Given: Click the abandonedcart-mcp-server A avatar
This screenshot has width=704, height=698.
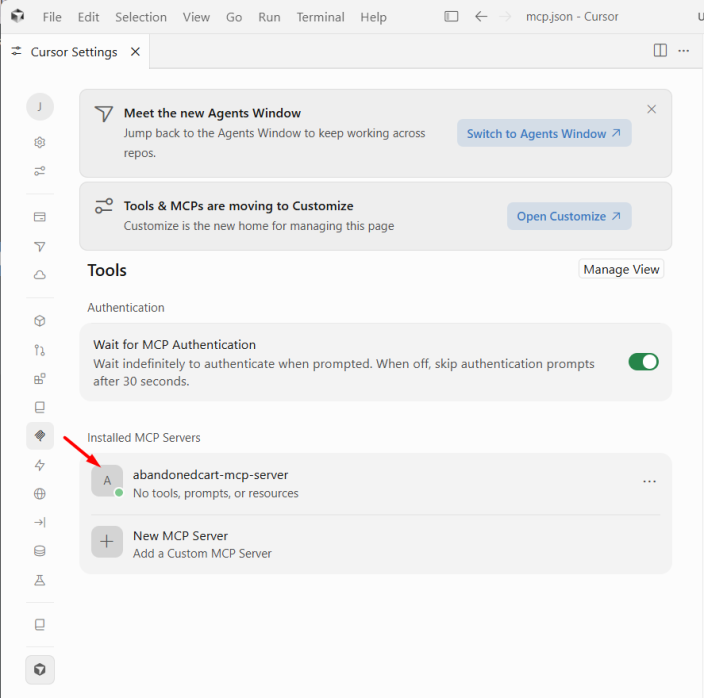Looking at the screenshot, I should [x=107, y=481].
